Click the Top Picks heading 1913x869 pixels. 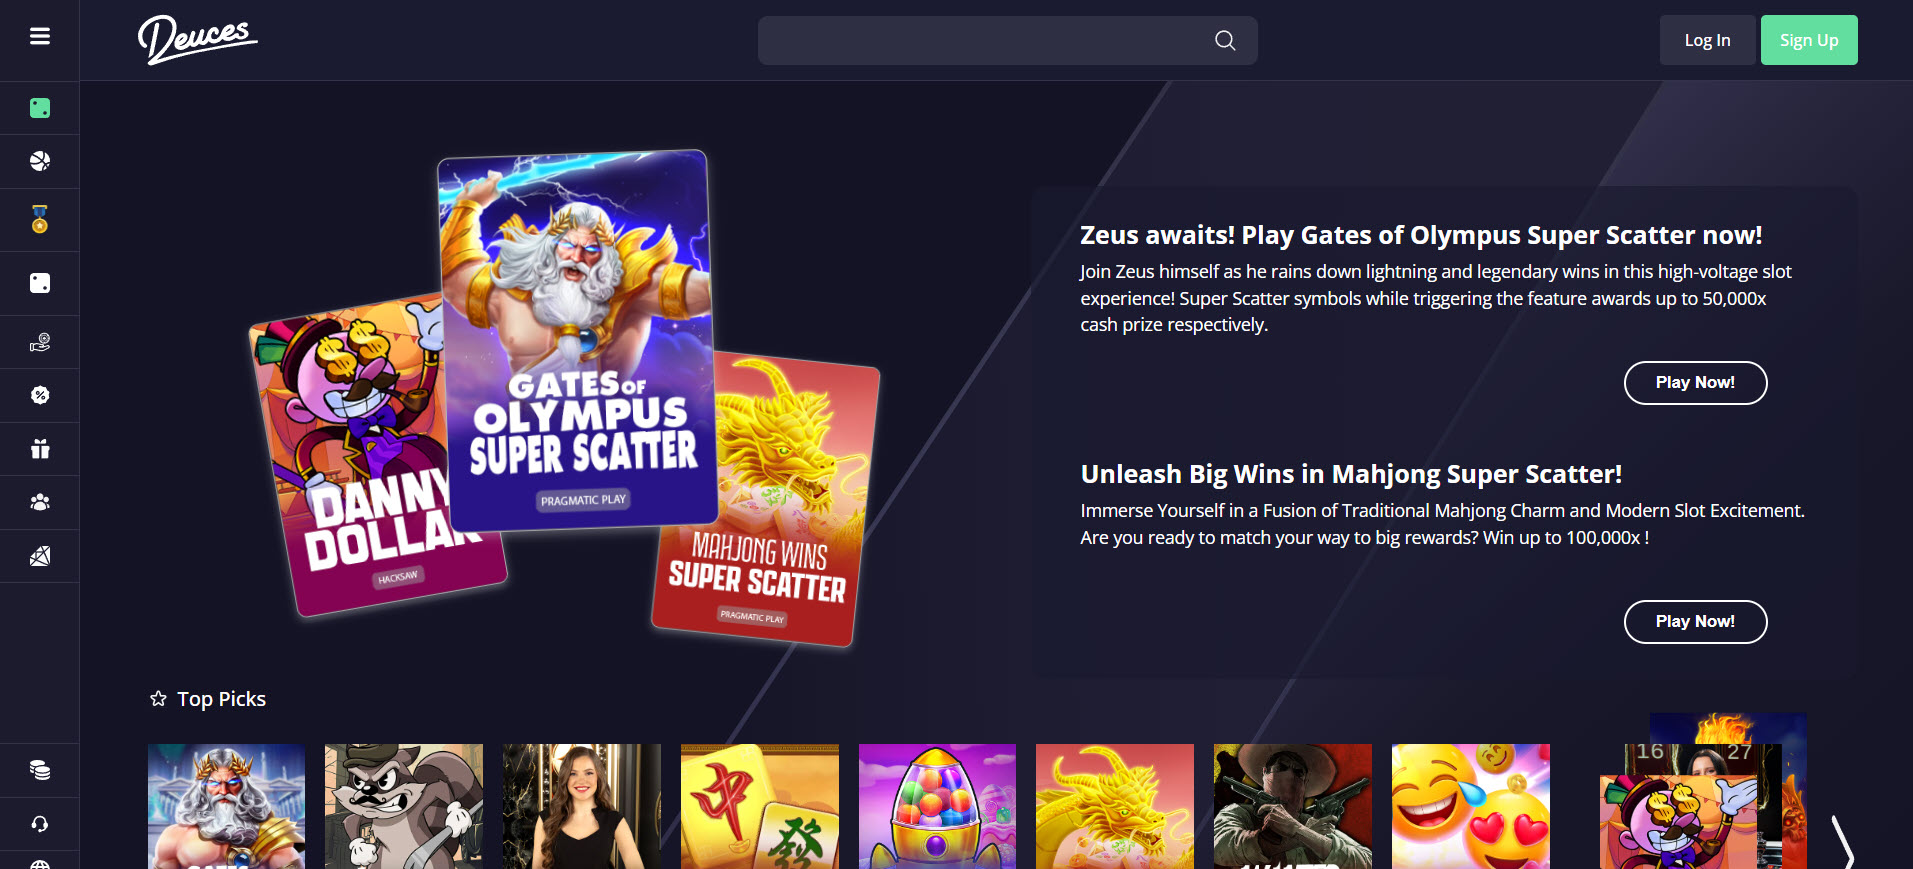pos(221,699)
